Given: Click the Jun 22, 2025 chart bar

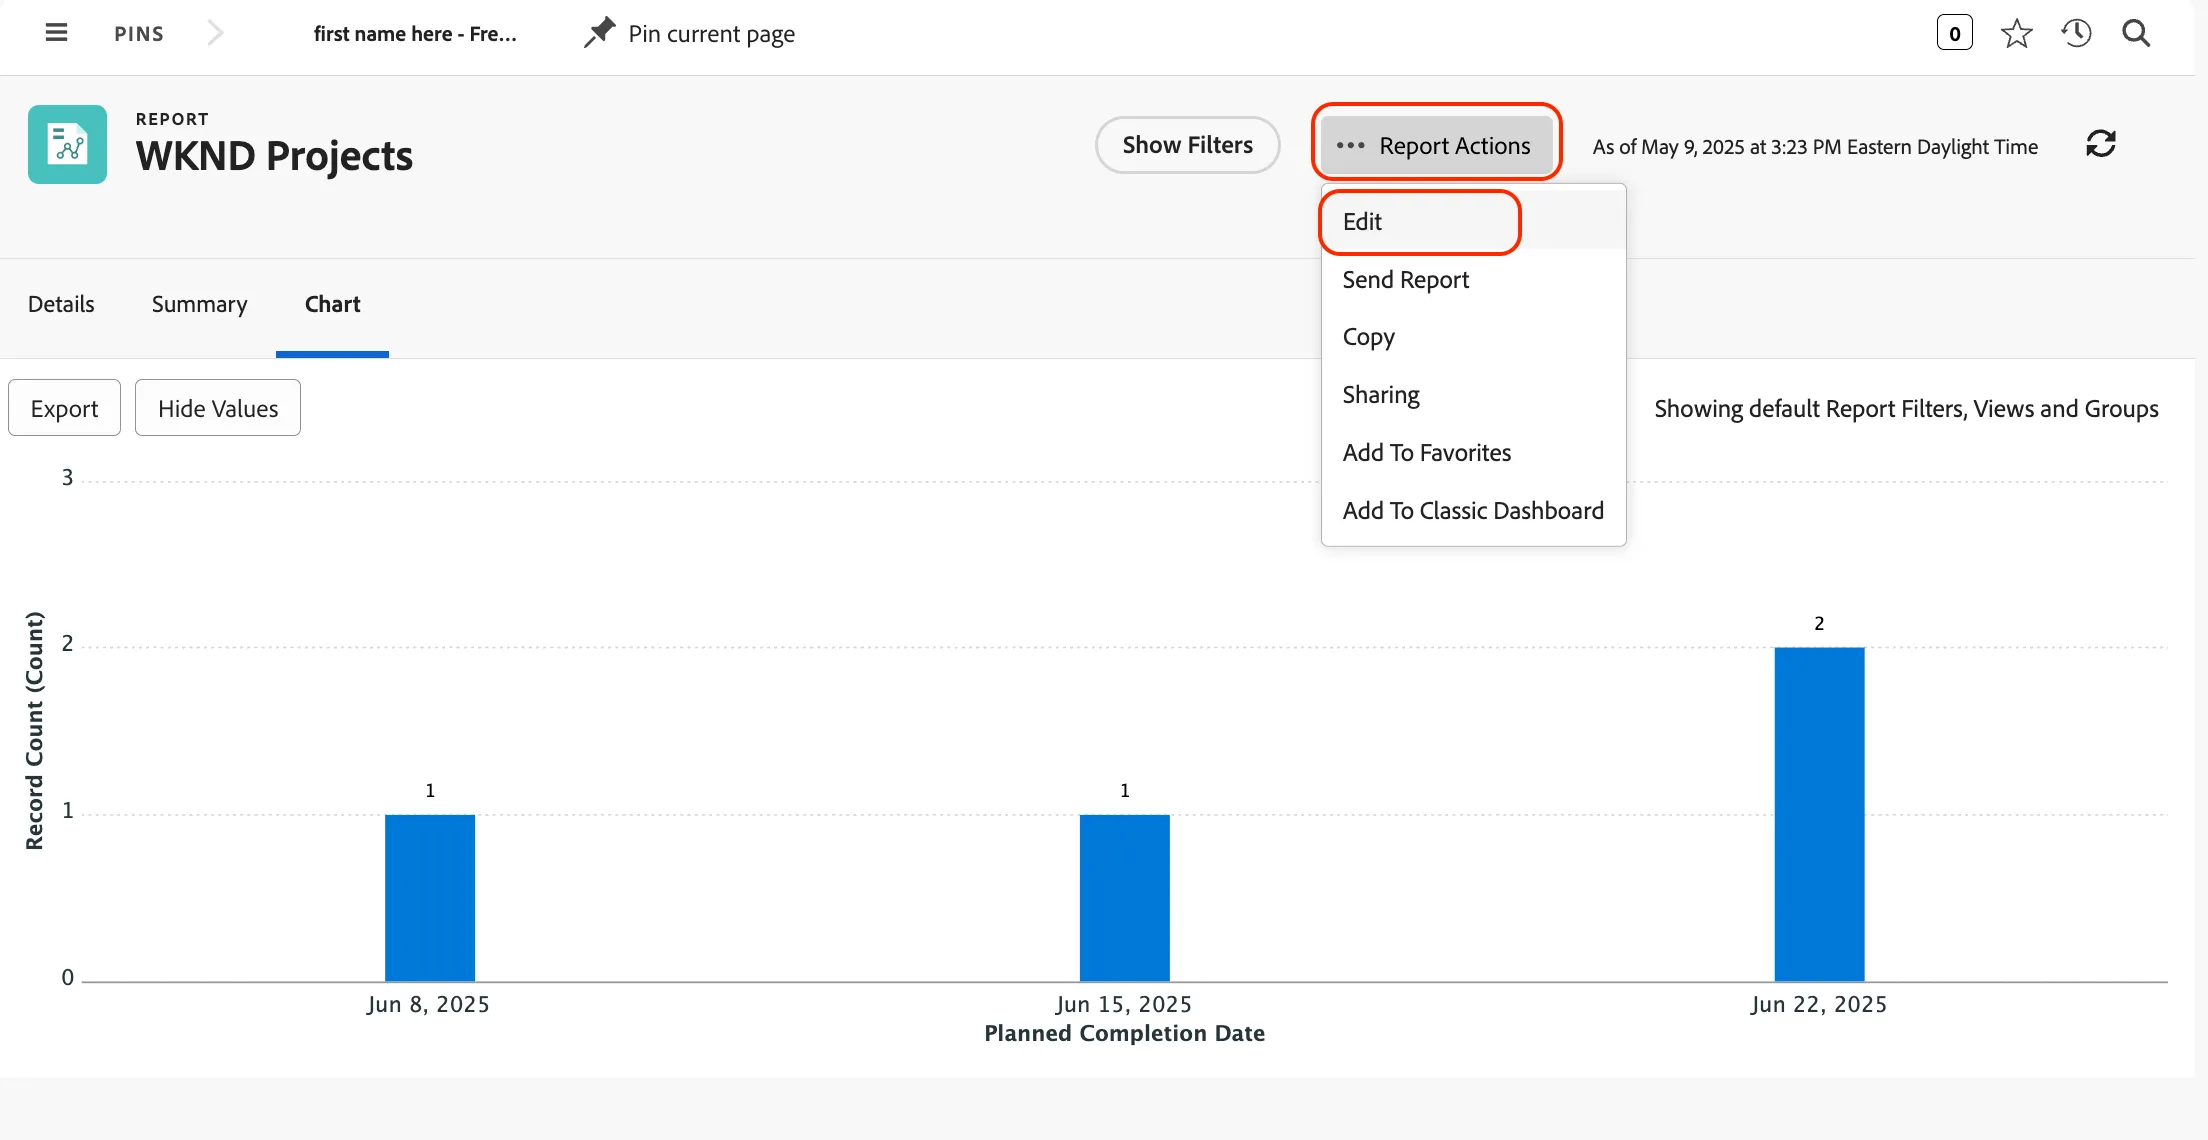Looking at the screenshot, I should (x=1819, y=814).
